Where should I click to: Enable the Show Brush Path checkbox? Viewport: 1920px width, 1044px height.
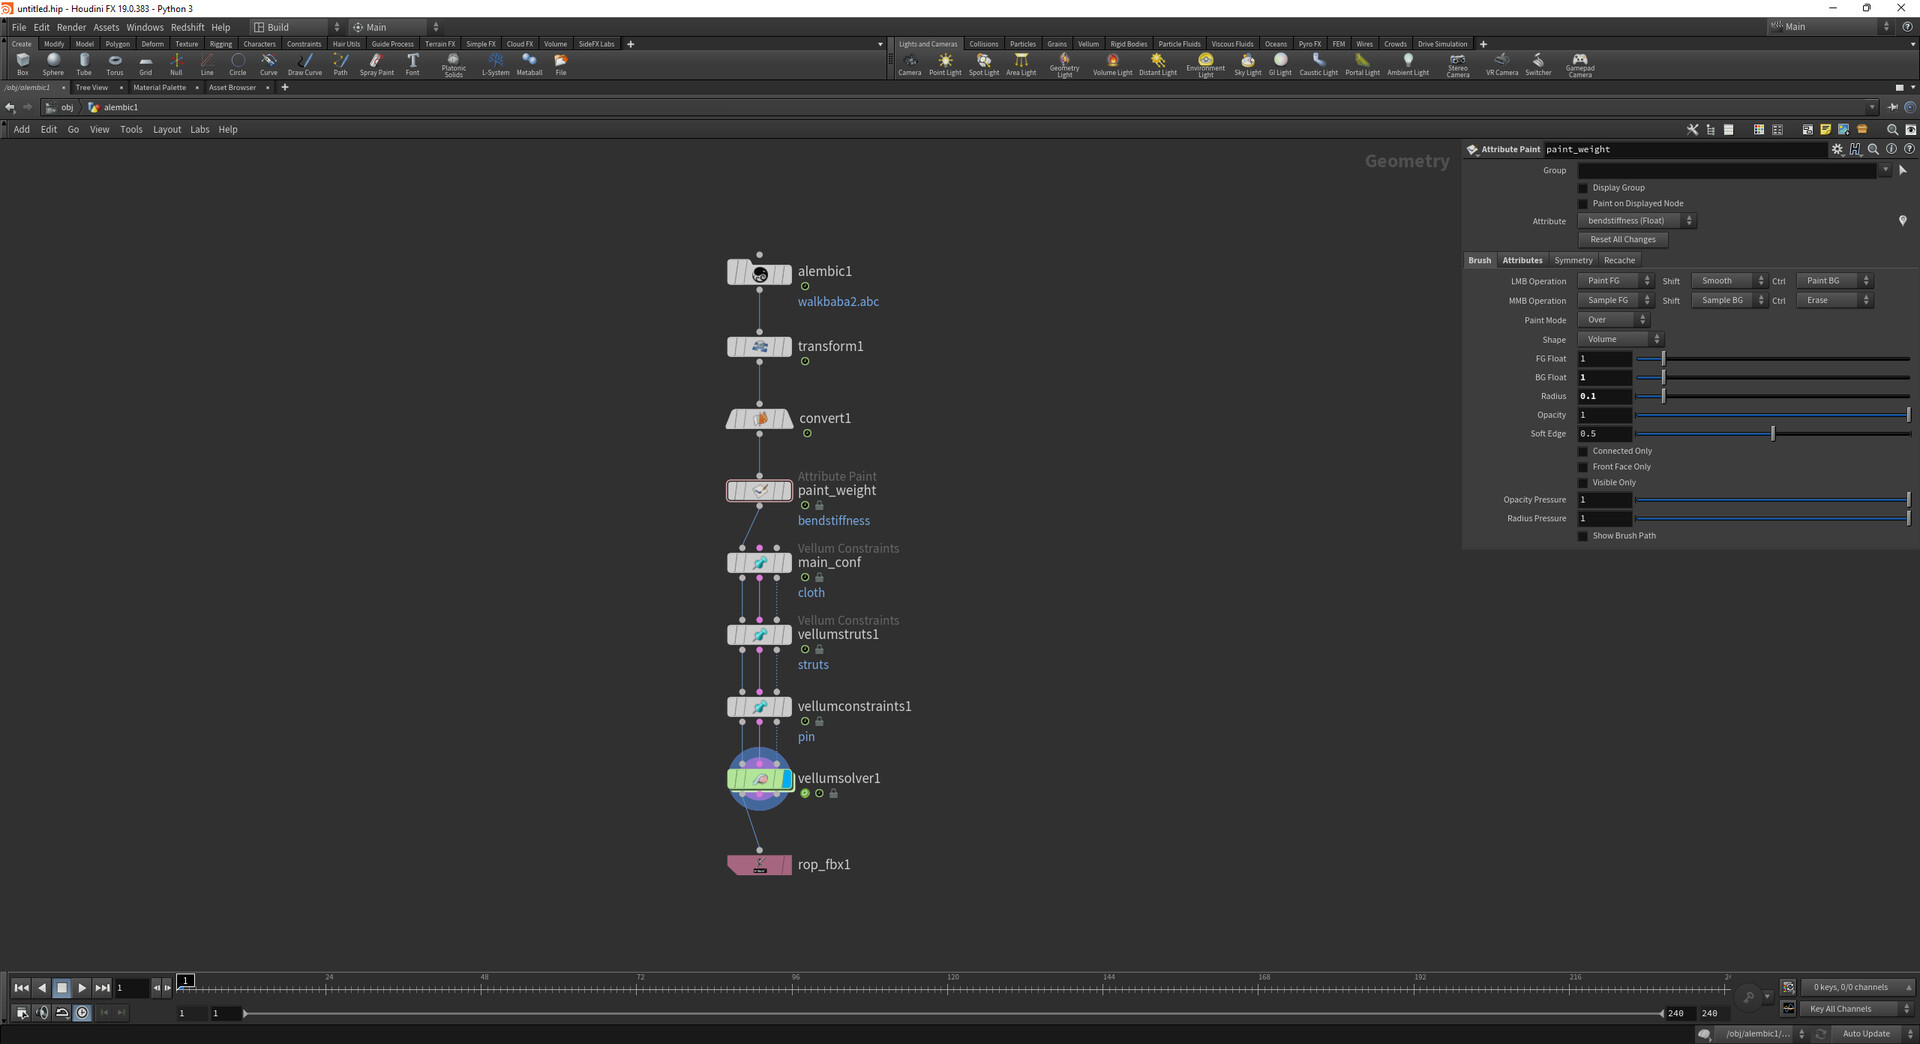click(x=1583, y=536)
